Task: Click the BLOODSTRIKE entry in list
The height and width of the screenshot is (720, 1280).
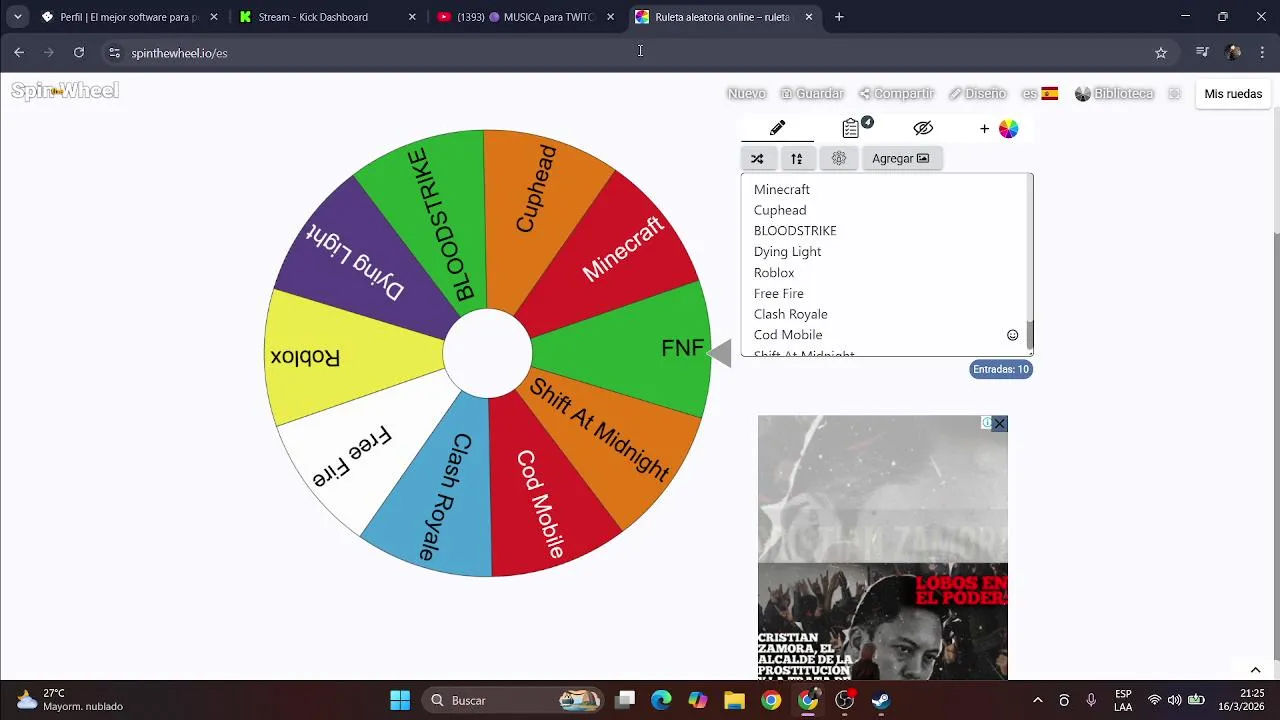Action: 795,230
